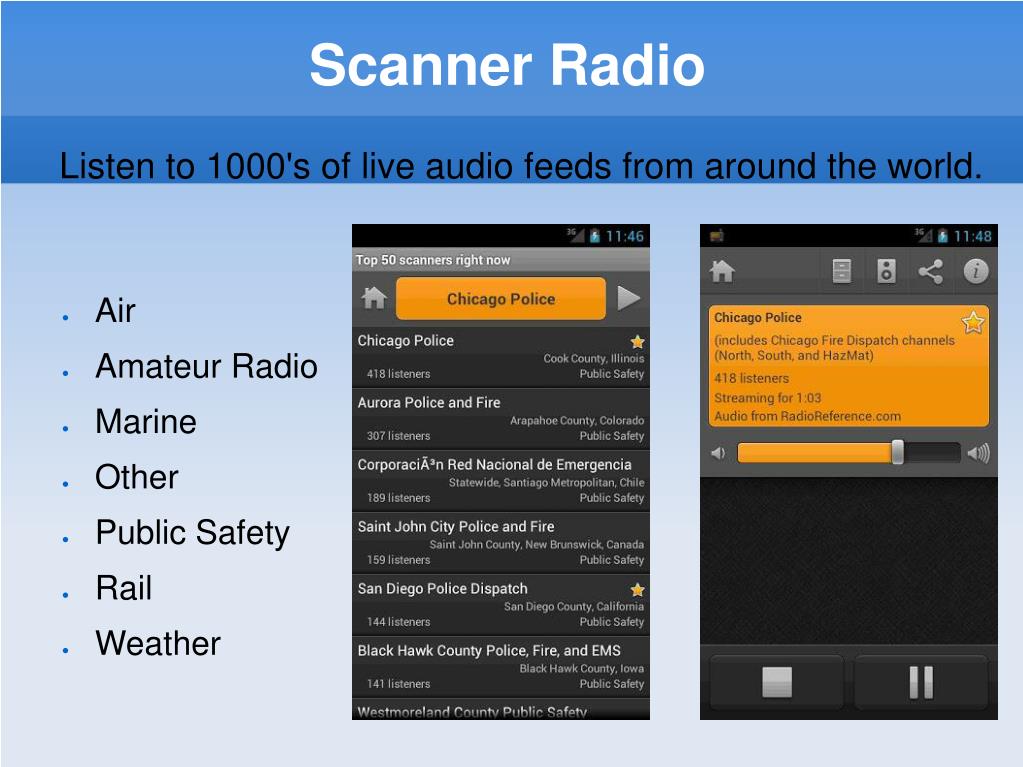The height and width of the screenshot is (767, 1023).
Task: Click the Air bullet item
Action: point(115,310)
